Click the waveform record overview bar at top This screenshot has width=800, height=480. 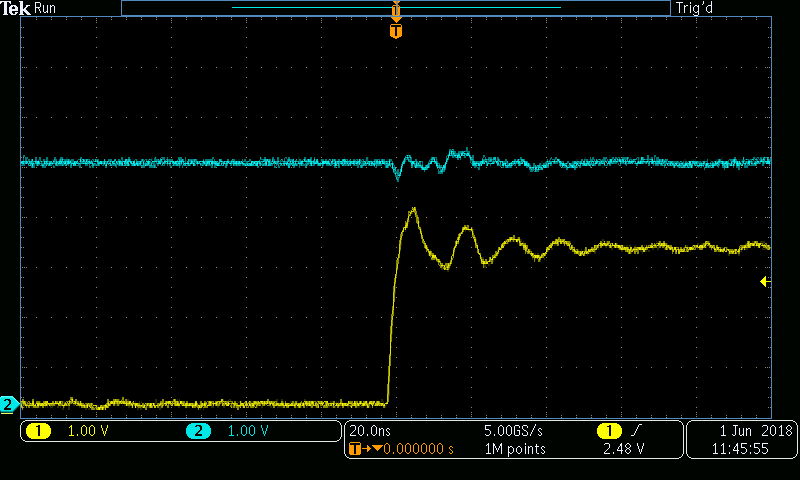(x=395, y=8)
